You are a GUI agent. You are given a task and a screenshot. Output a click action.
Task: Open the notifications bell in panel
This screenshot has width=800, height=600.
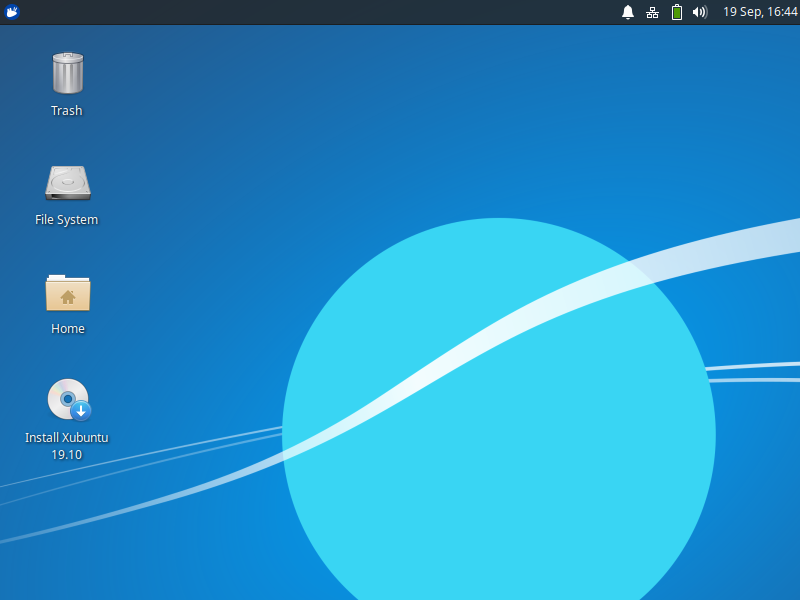[628, 12]
